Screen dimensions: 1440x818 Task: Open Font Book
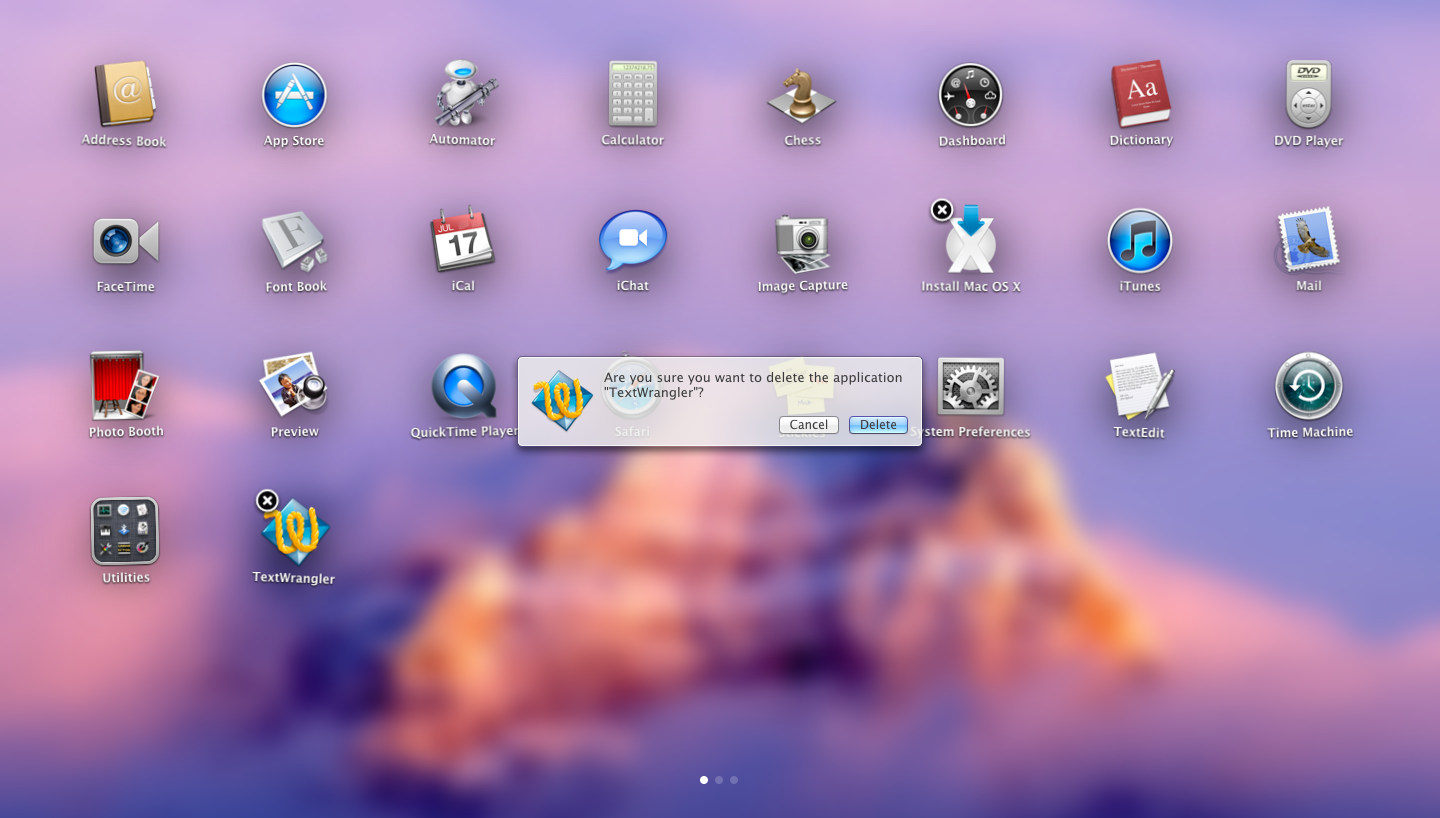(295, 241)
